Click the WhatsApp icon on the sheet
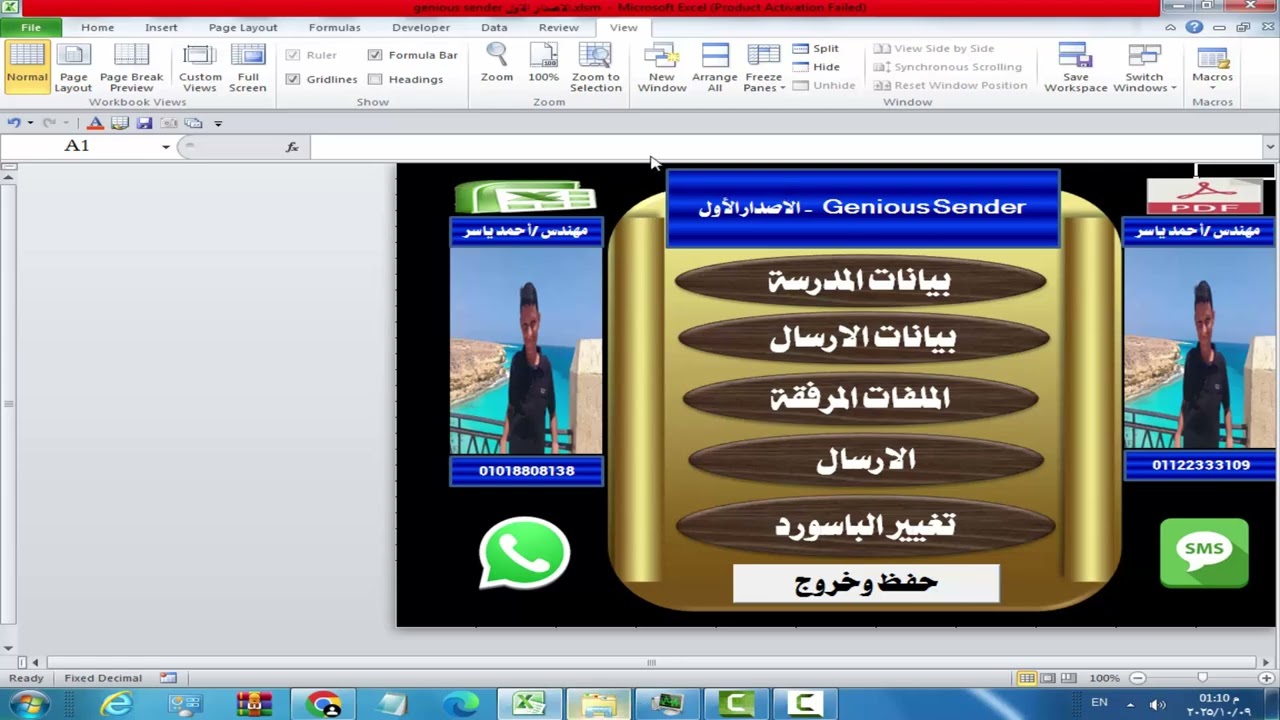This screenshot has width=1280, height=720. click(524, 552)
